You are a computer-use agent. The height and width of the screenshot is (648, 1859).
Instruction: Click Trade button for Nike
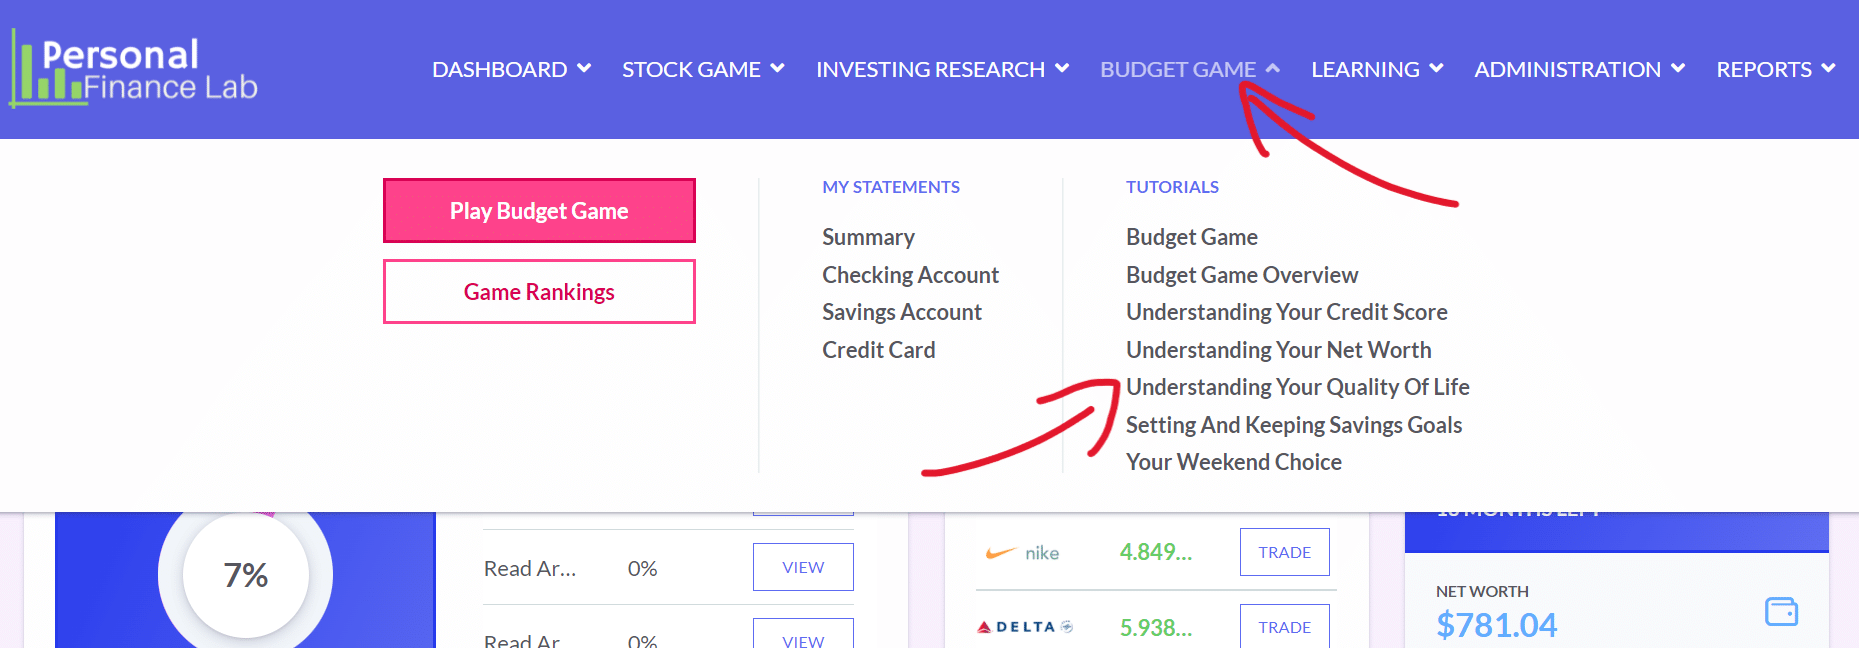[1284, 552]
